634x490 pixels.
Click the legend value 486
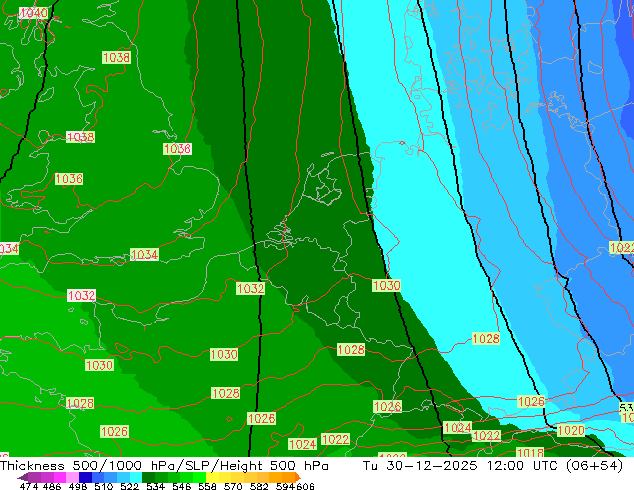coord(52,486)
